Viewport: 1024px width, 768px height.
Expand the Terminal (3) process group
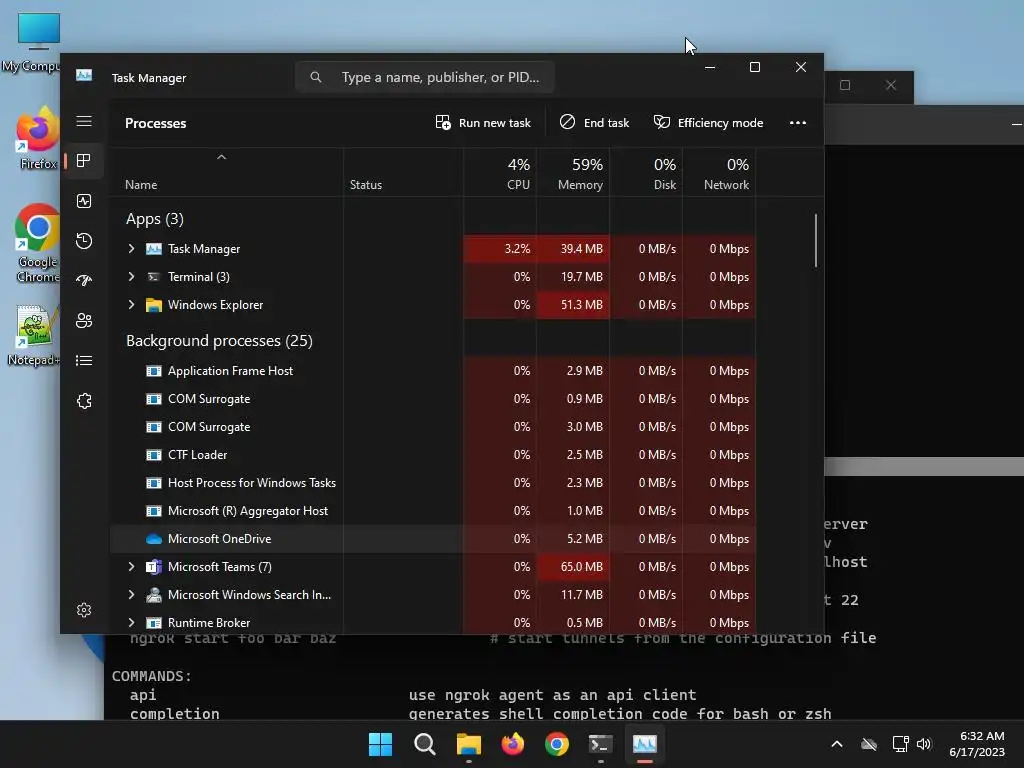(x=131, y=277)
